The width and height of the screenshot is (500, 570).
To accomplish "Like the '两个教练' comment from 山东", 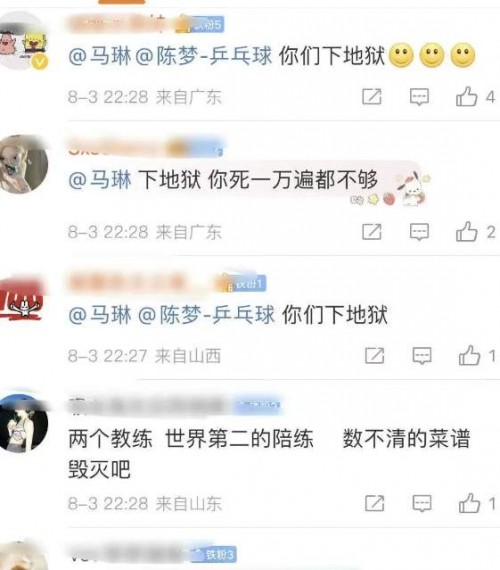I will (x=469, y=503).
